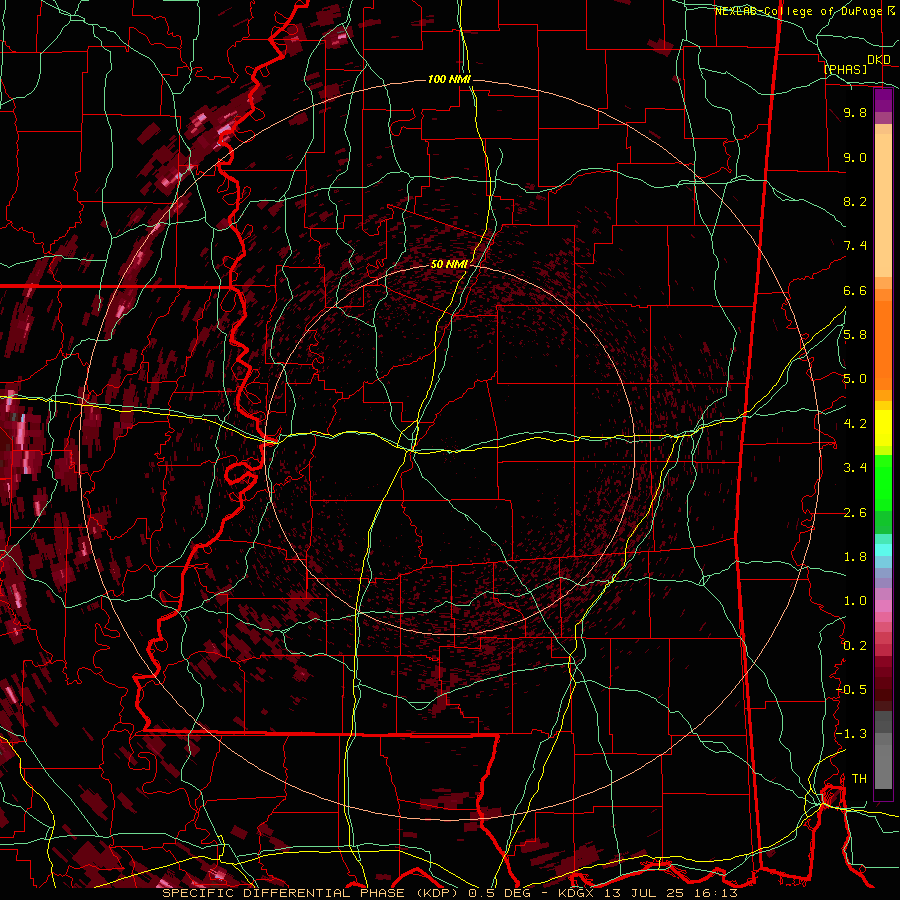900x900 pixels.
Task: Click the 1.0 value on the scale
Action: point(855,601)
